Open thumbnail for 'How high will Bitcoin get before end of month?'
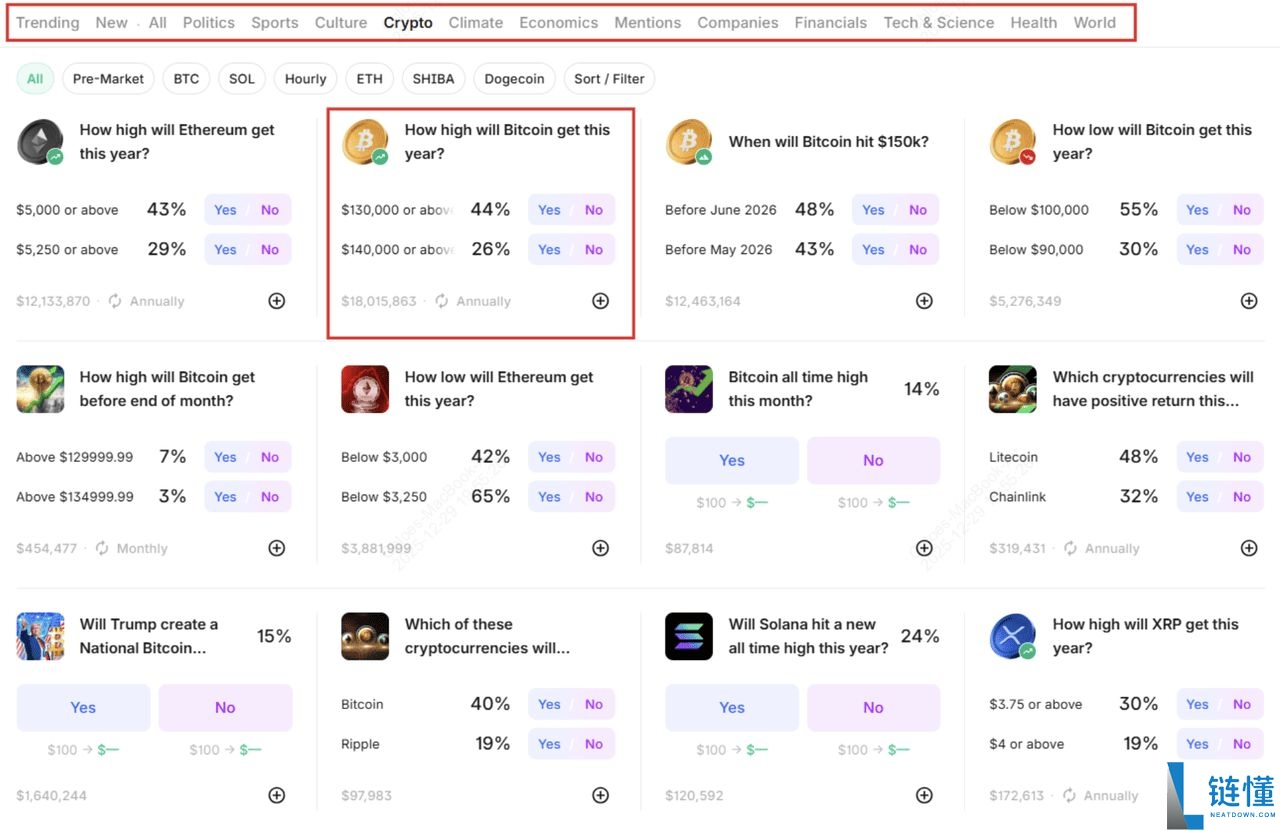Screen dimensions: 1280x831 click(x=41, y=389)
